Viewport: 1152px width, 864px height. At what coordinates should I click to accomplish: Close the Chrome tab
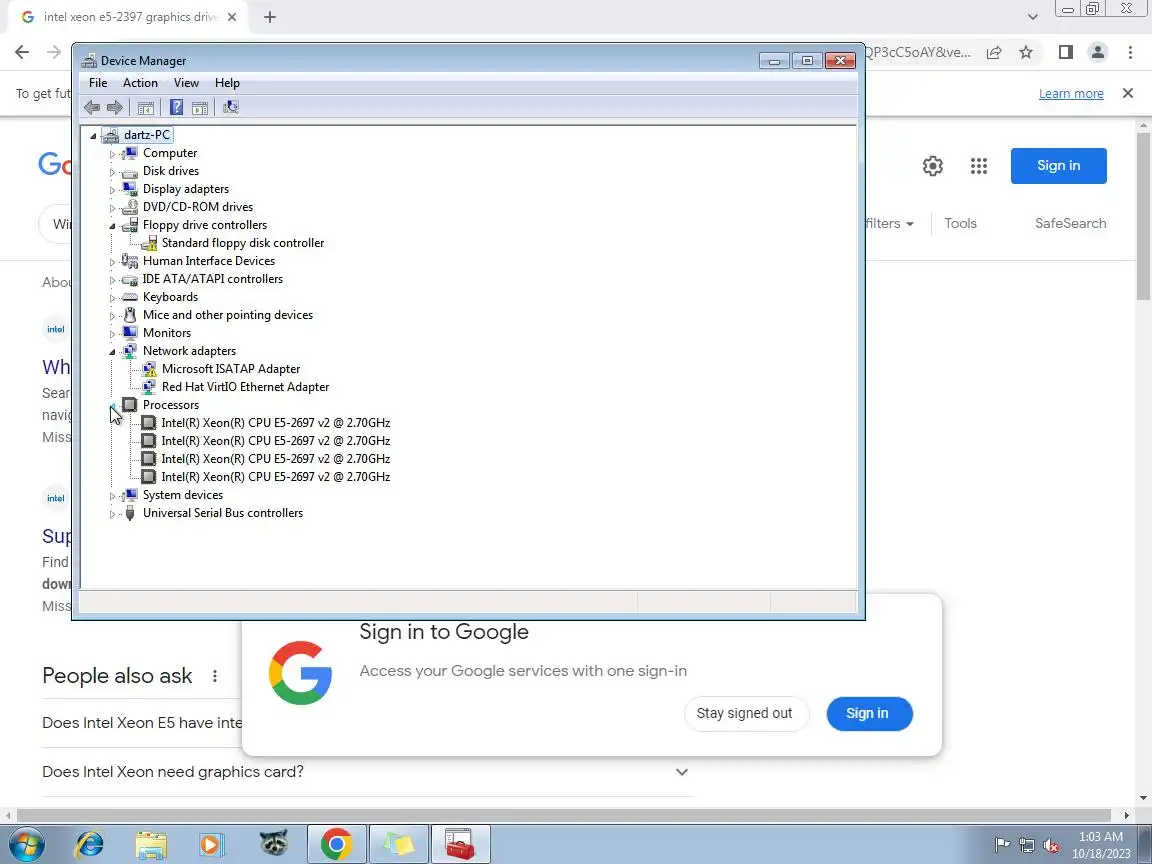(232, 17)
